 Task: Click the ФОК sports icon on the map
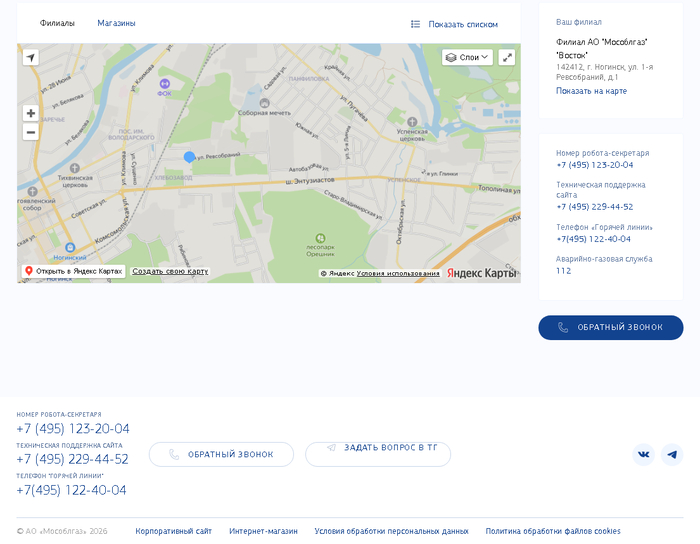tap(165, 83)
